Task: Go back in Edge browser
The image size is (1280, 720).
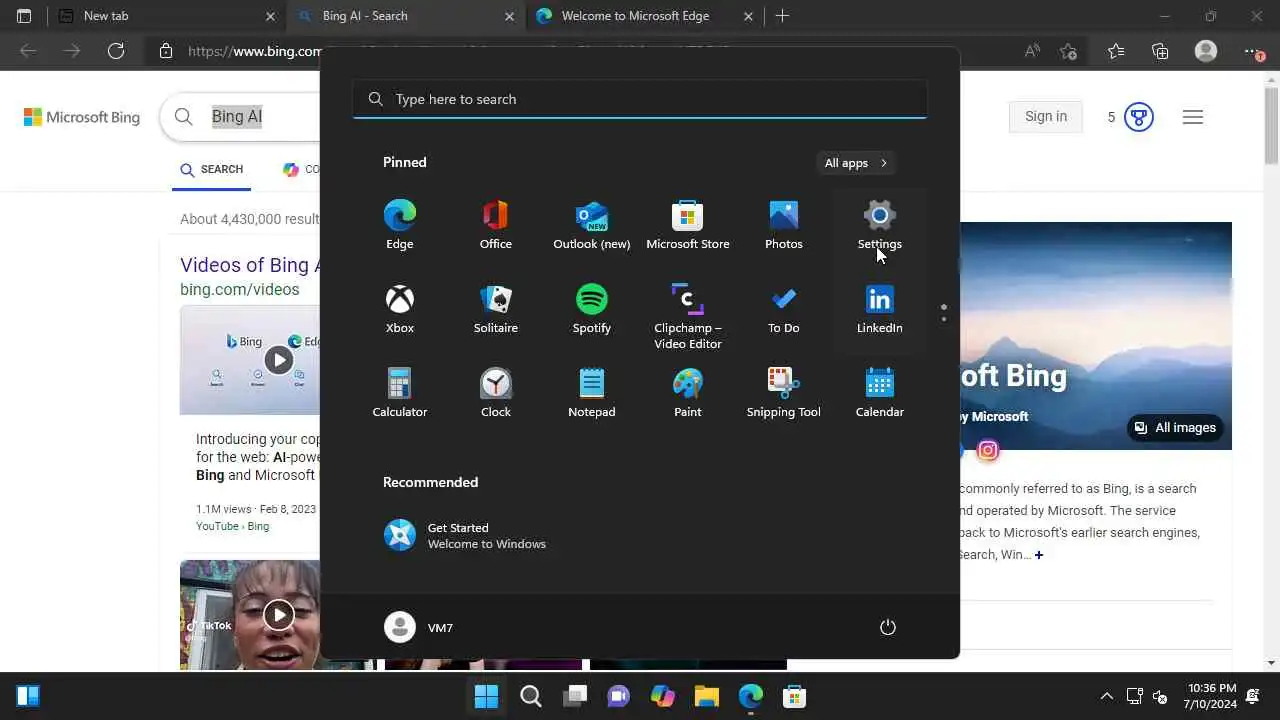Action: point(28,51)
